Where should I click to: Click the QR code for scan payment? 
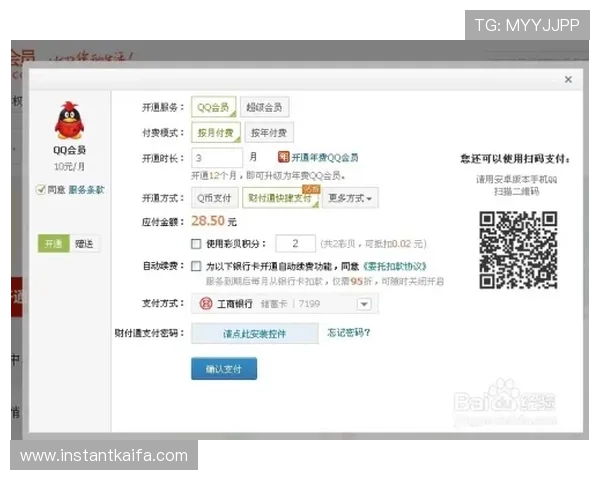pyautogui.click(x=518, y=250)
